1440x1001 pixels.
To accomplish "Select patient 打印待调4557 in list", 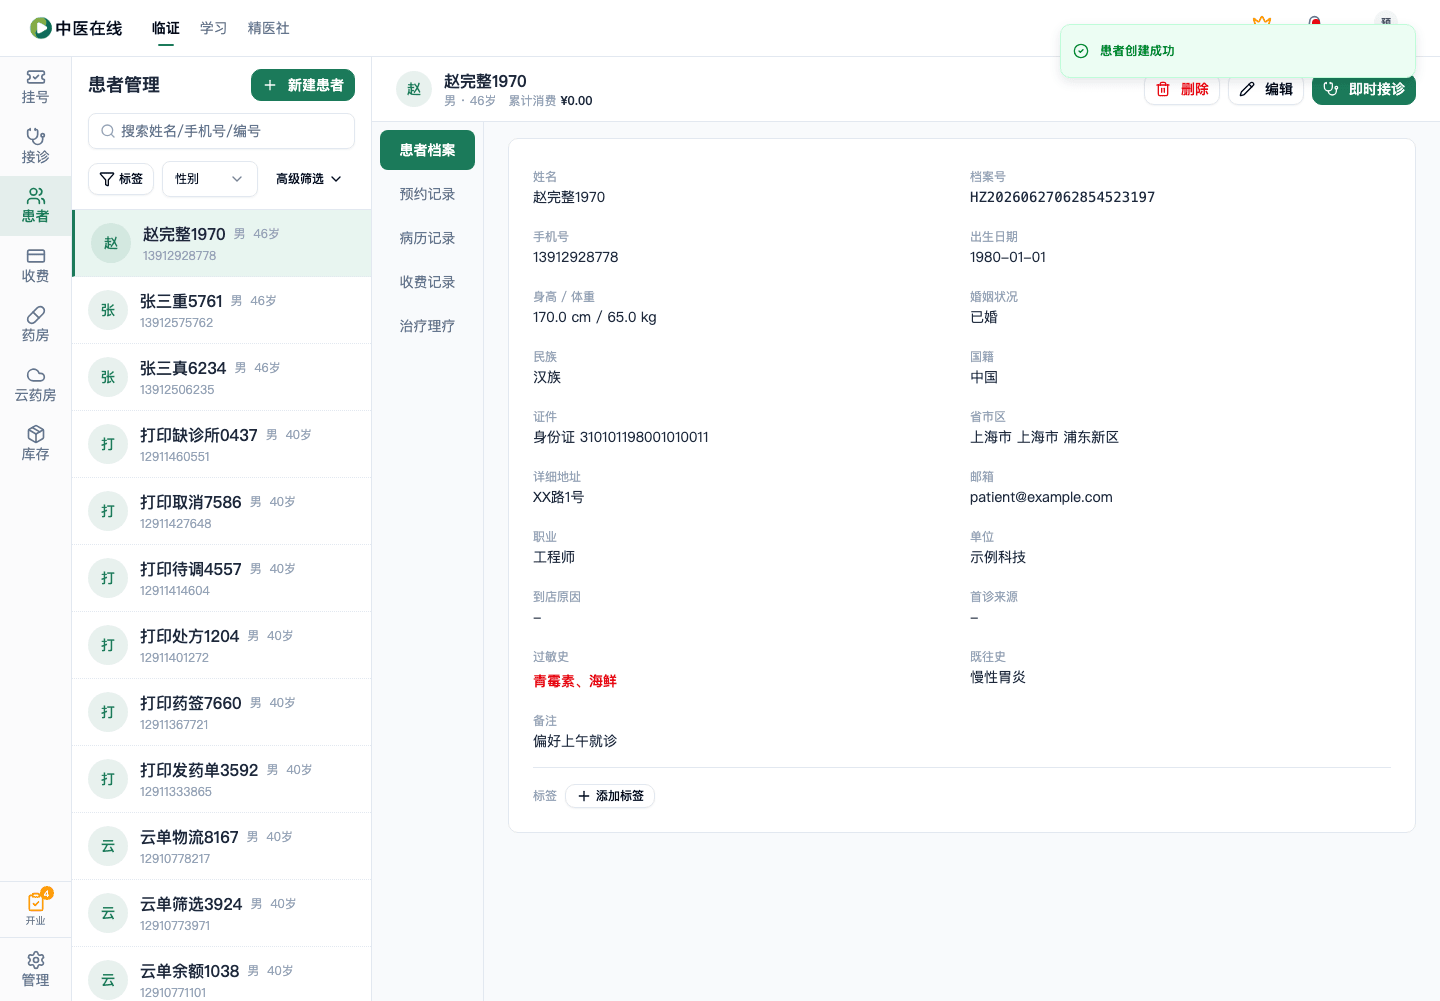I will point(221,578).
